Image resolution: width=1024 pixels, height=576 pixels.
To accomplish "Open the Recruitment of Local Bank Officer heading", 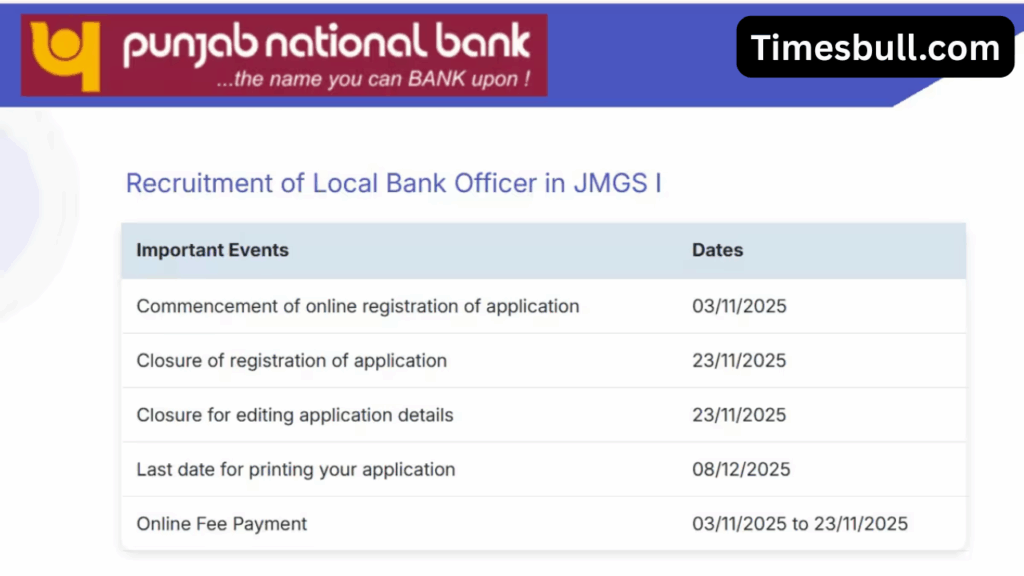I will tap(393, 184).
